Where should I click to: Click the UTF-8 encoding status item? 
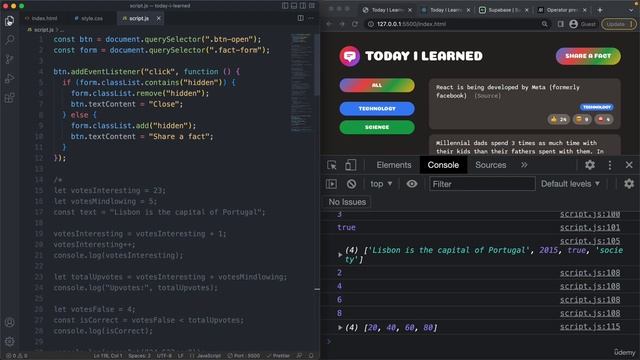pos(164,356)
